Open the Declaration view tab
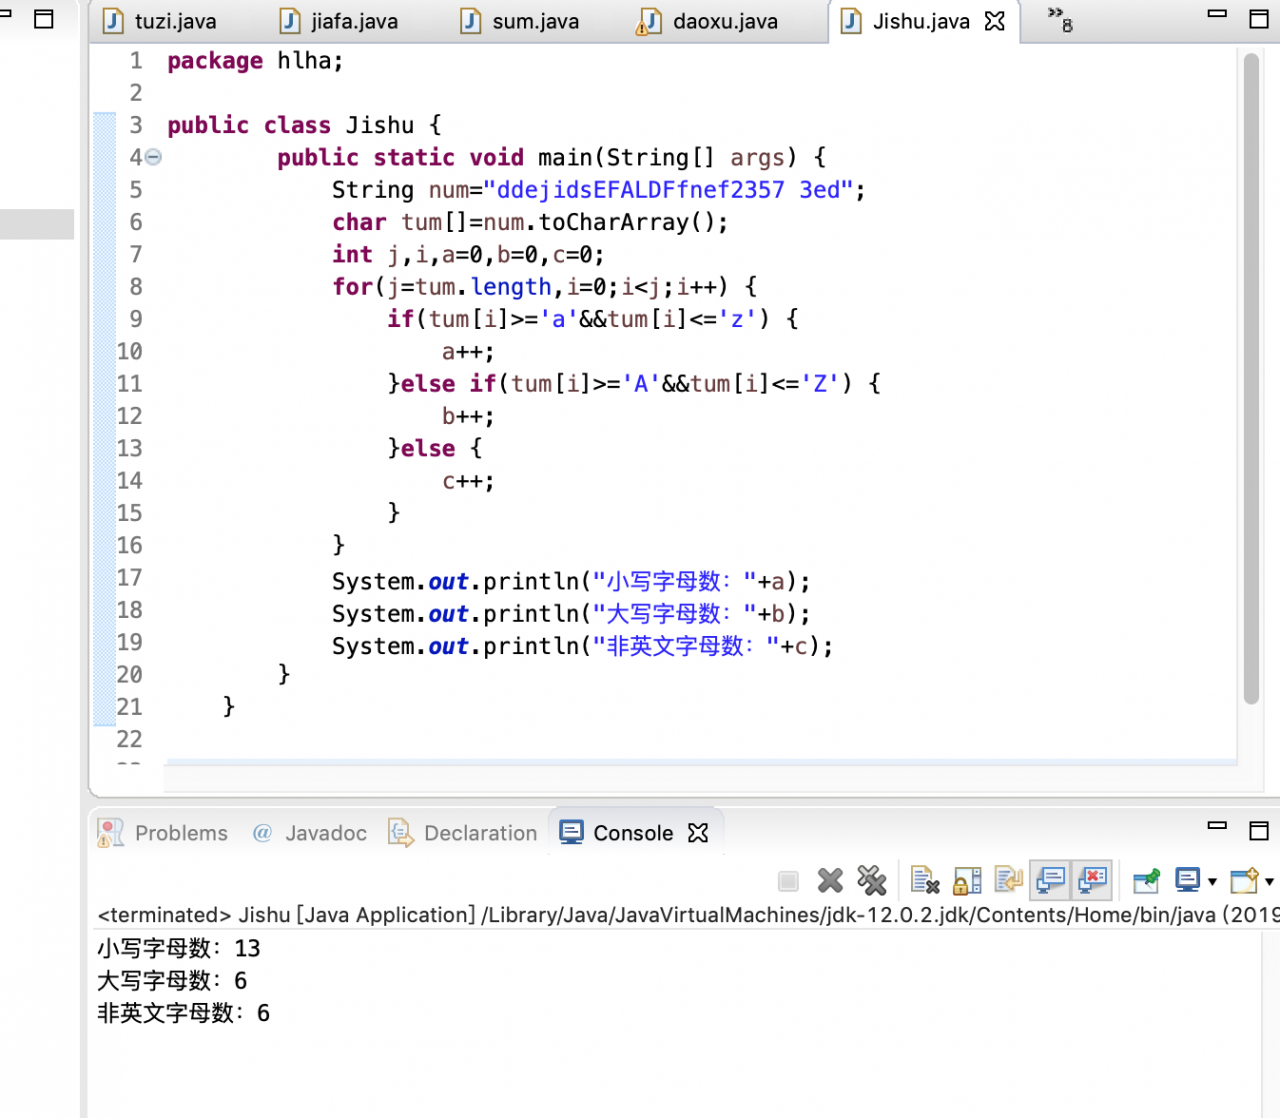Viewport: 1280px width, 1118px height. [x=464, y=833]
